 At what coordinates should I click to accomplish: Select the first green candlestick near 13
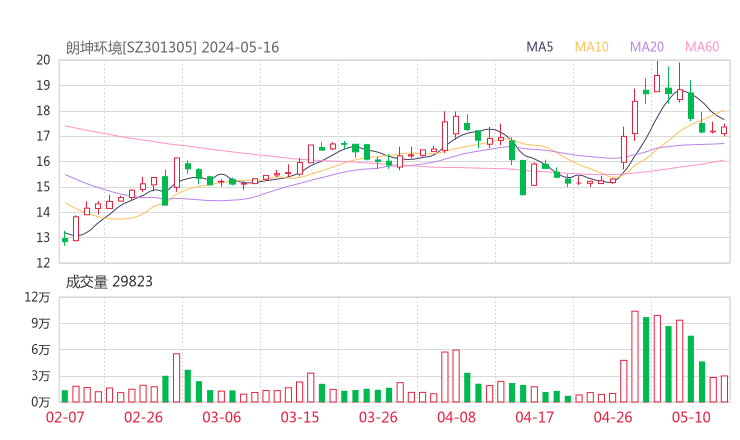pyautogui.click(x=65, y=239)
